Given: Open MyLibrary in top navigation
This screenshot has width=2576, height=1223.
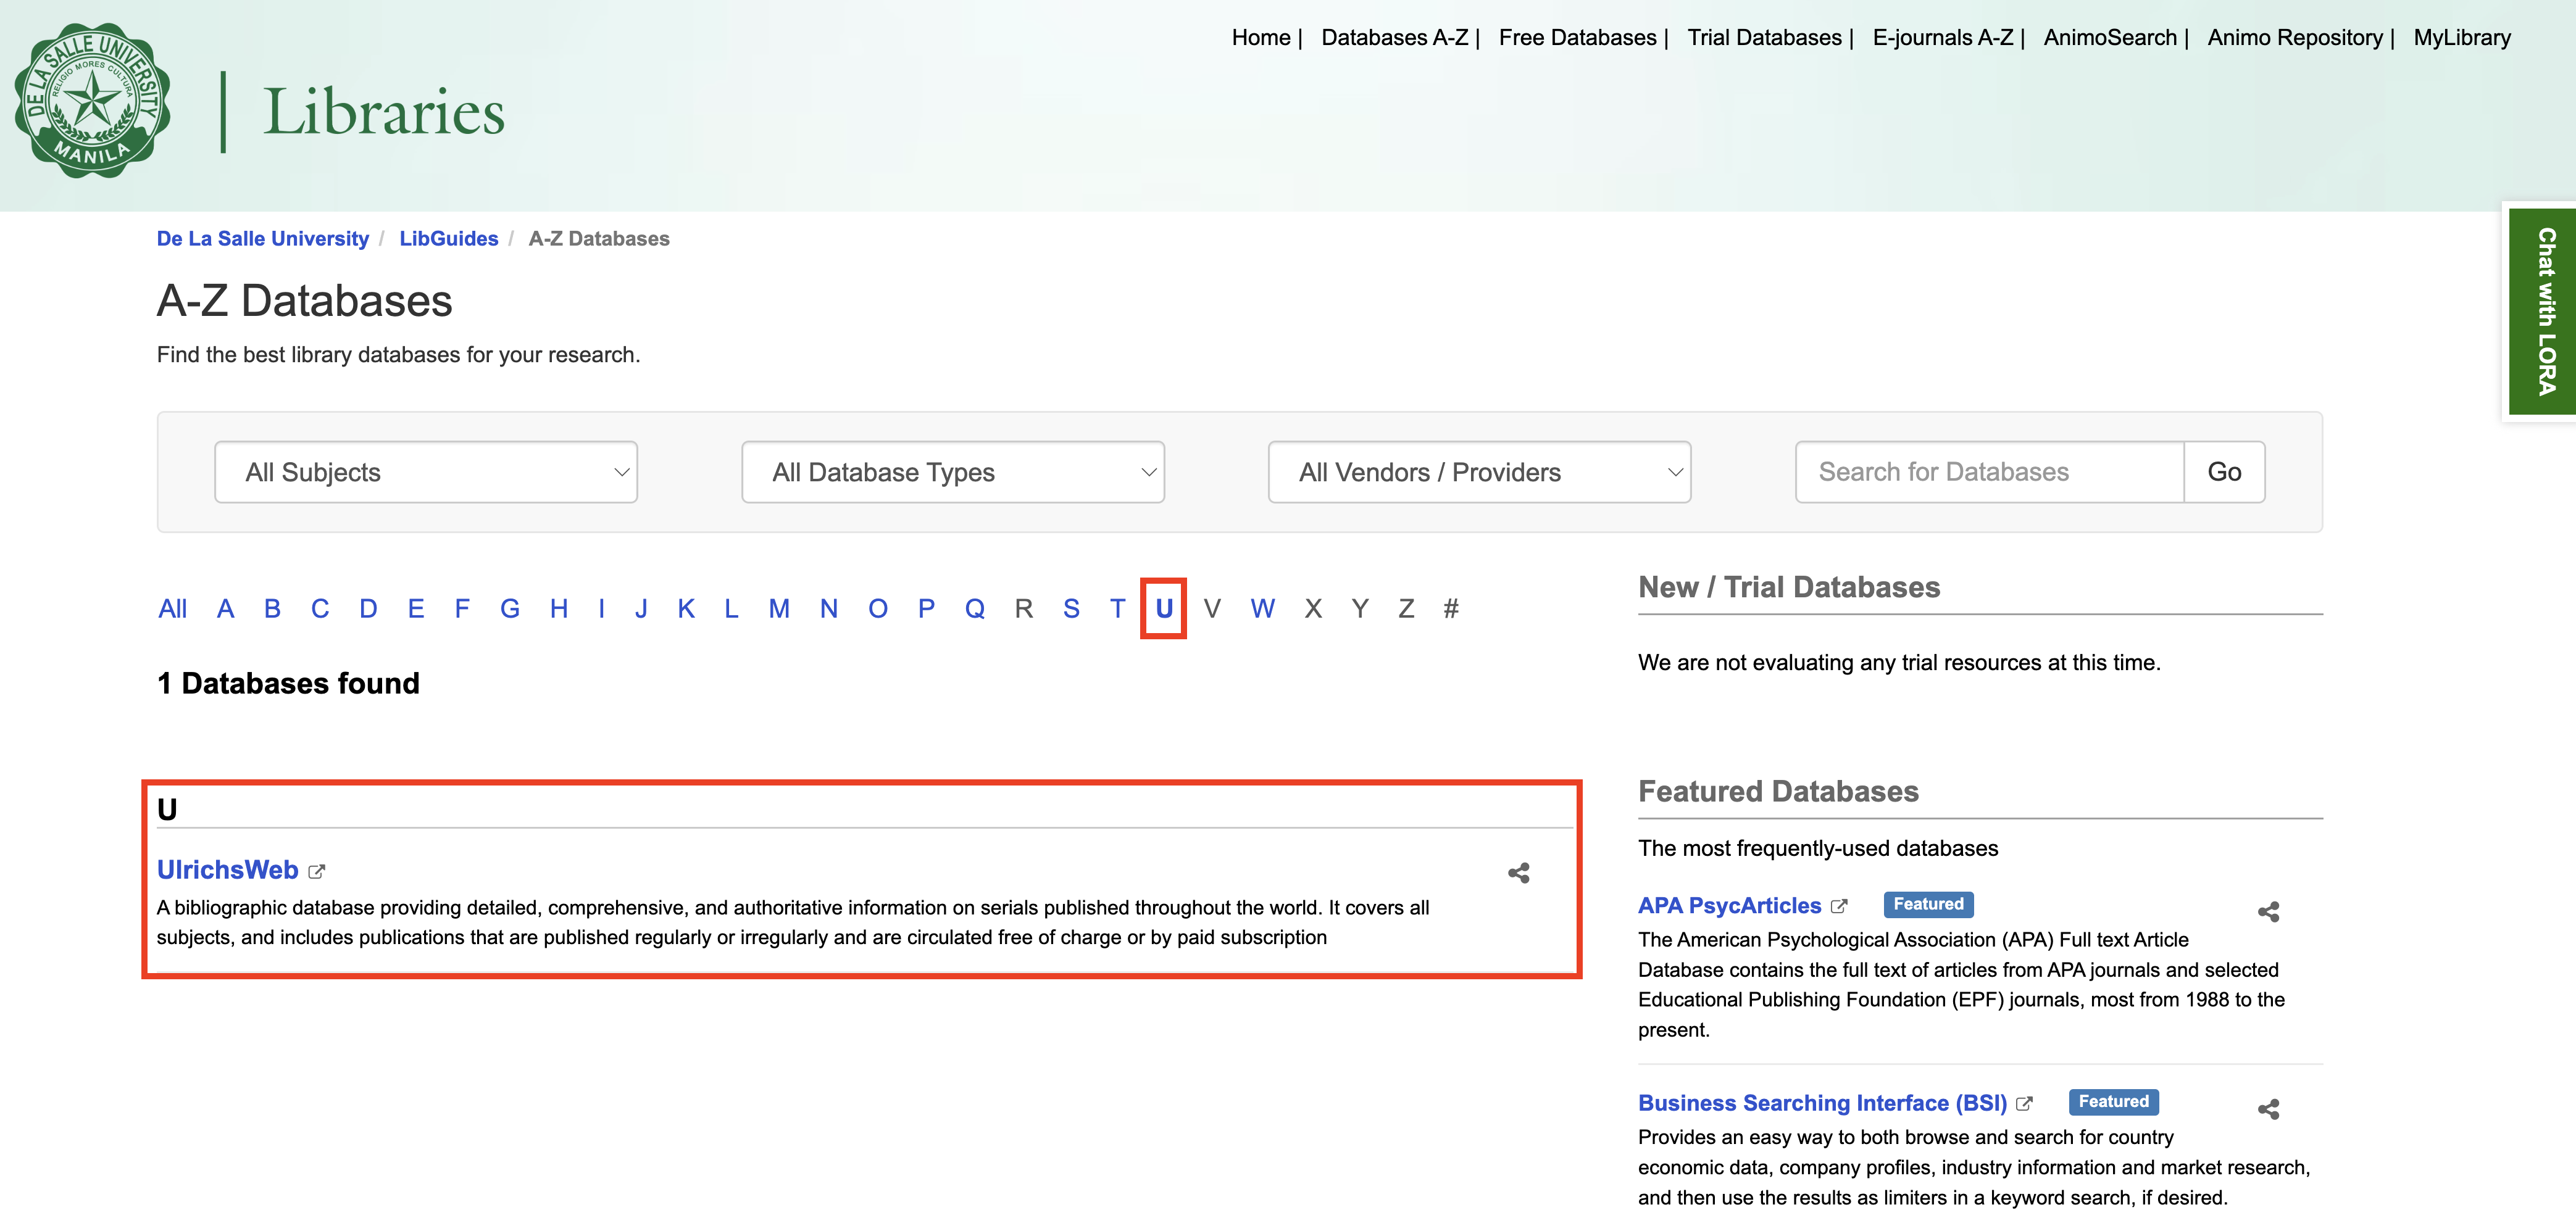Looking at the screenshot, I should coord(2462,38).
